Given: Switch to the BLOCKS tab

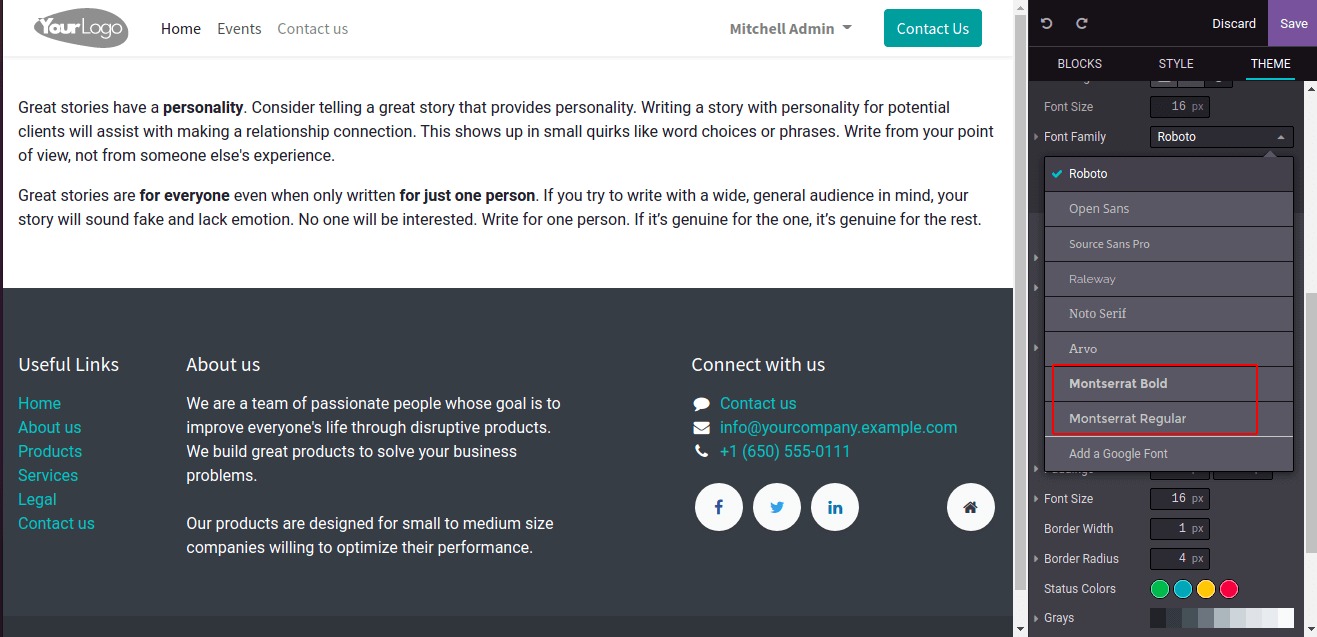Looking at the screenshot, I should pos(1079,64).
